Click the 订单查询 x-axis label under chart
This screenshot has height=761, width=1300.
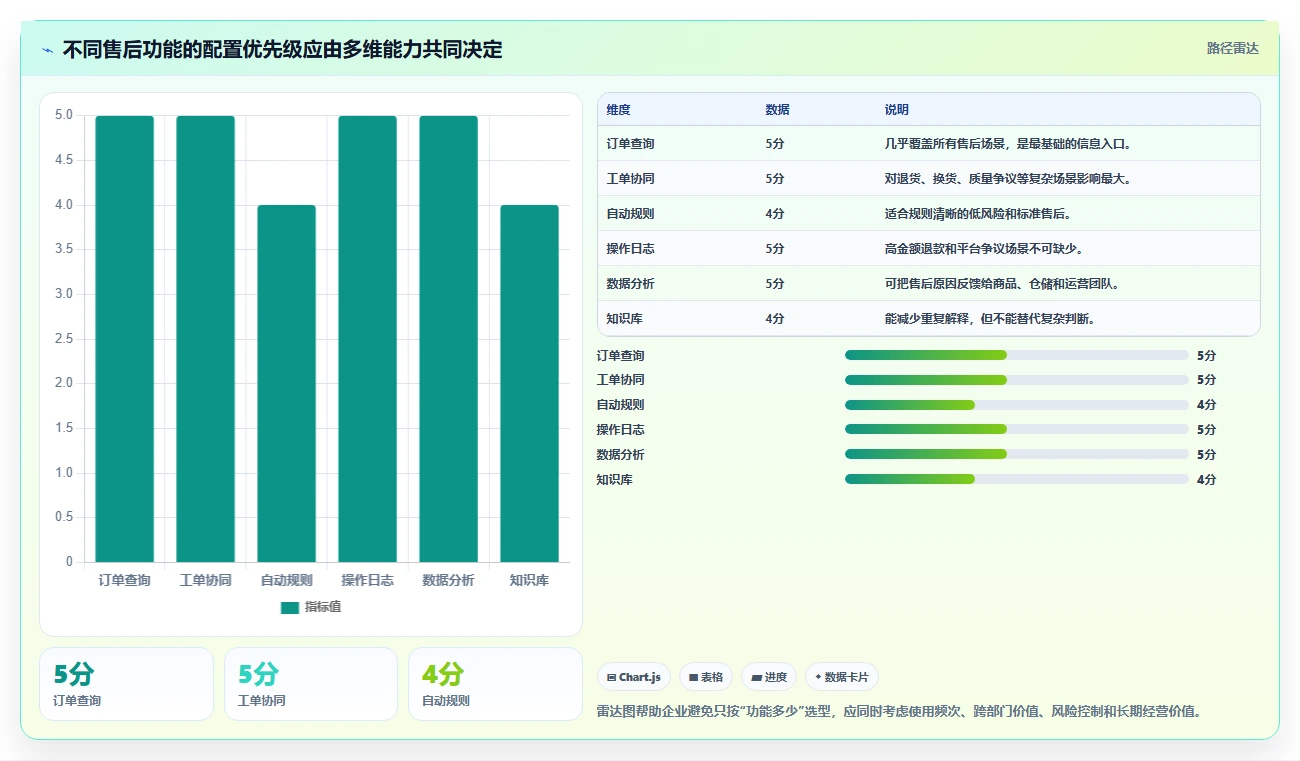125,580
